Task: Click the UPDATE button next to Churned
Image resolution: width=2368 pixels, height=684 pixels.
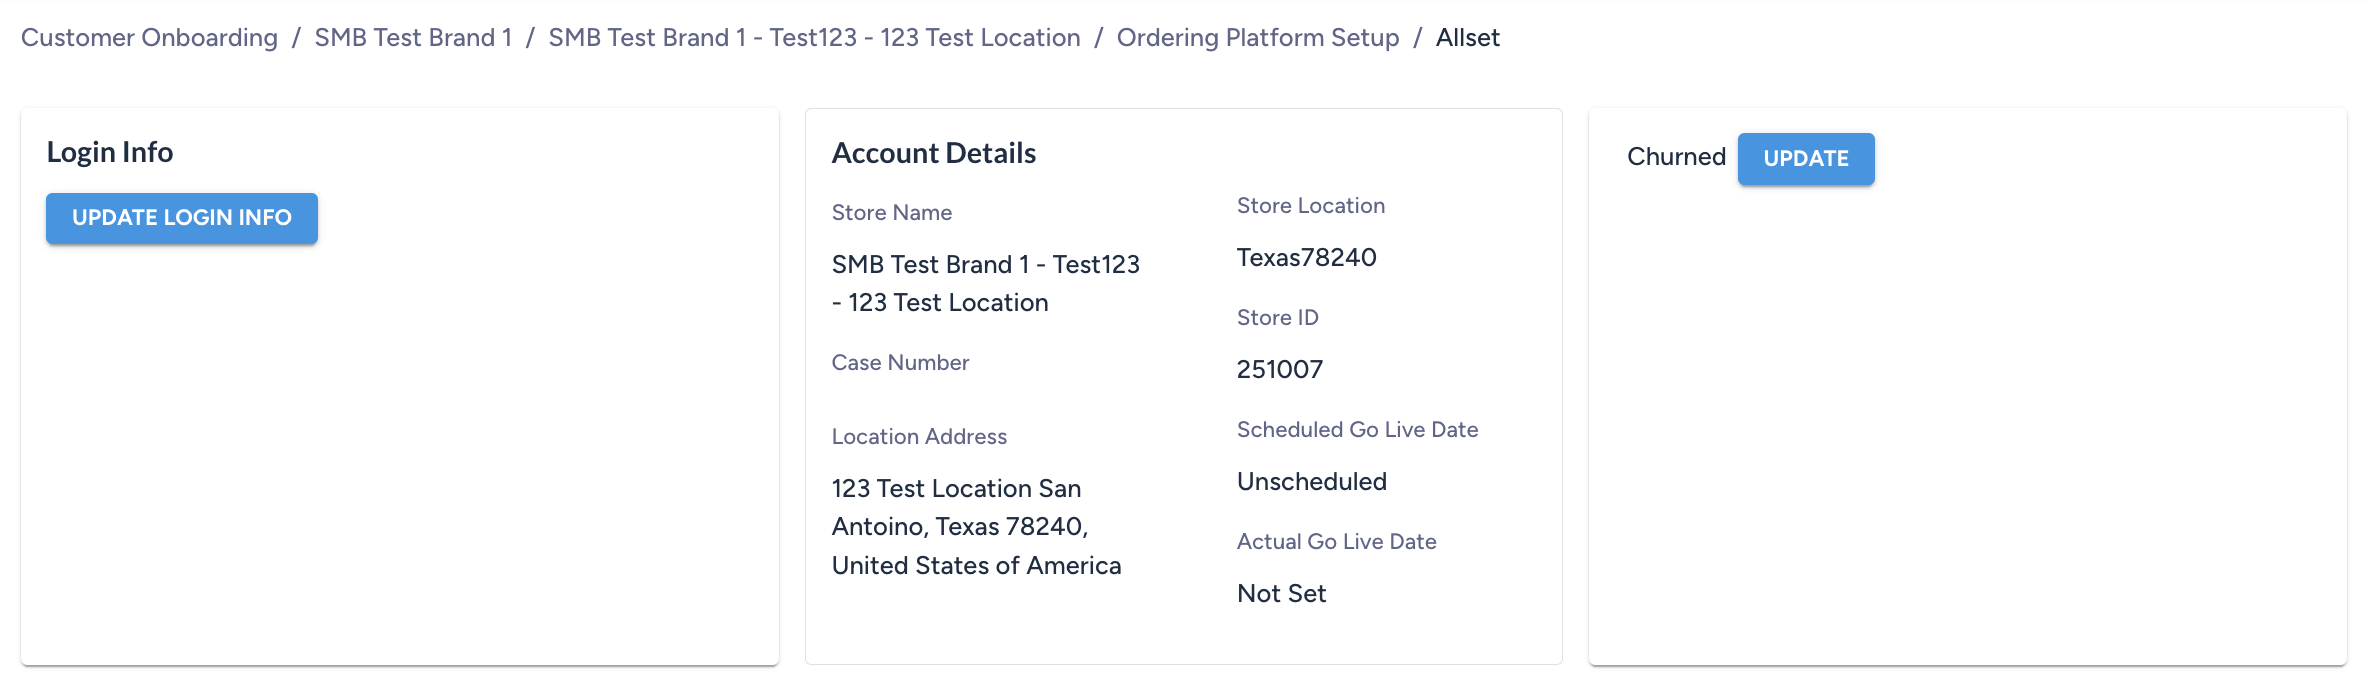Action: coord(1805,158)
